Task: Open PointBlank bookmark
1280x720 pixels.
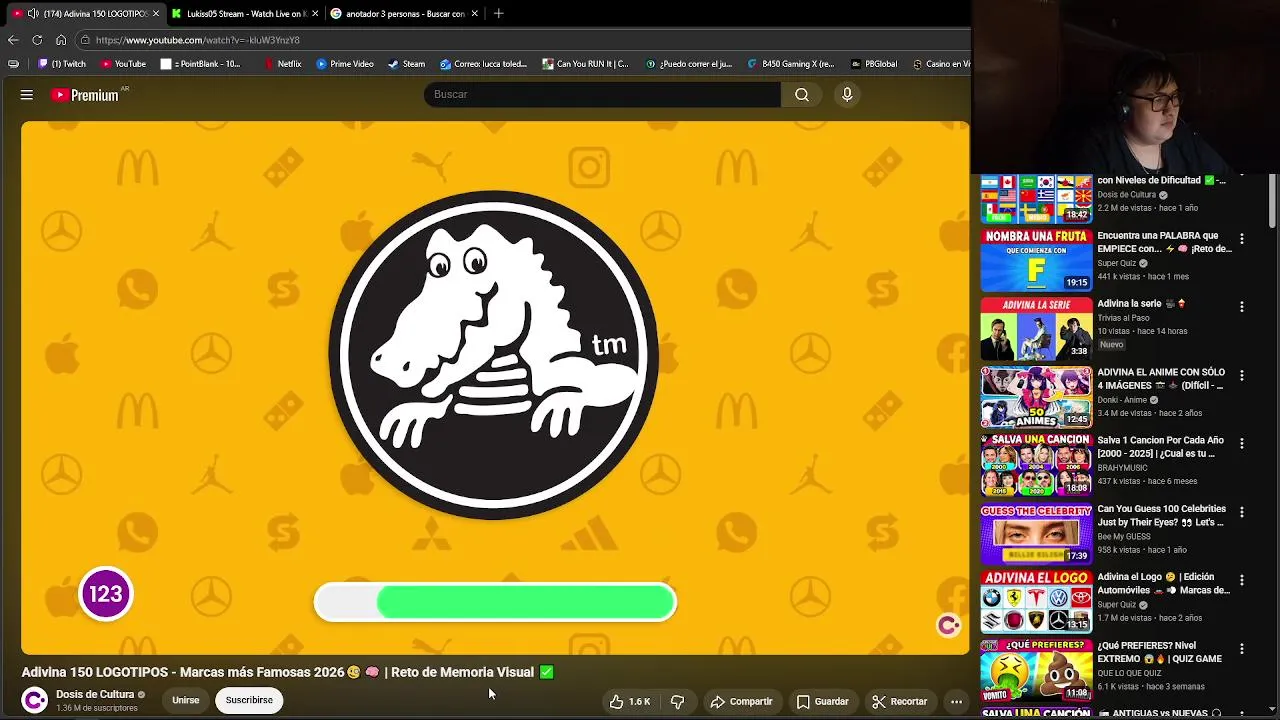Action: coord(200,64)
